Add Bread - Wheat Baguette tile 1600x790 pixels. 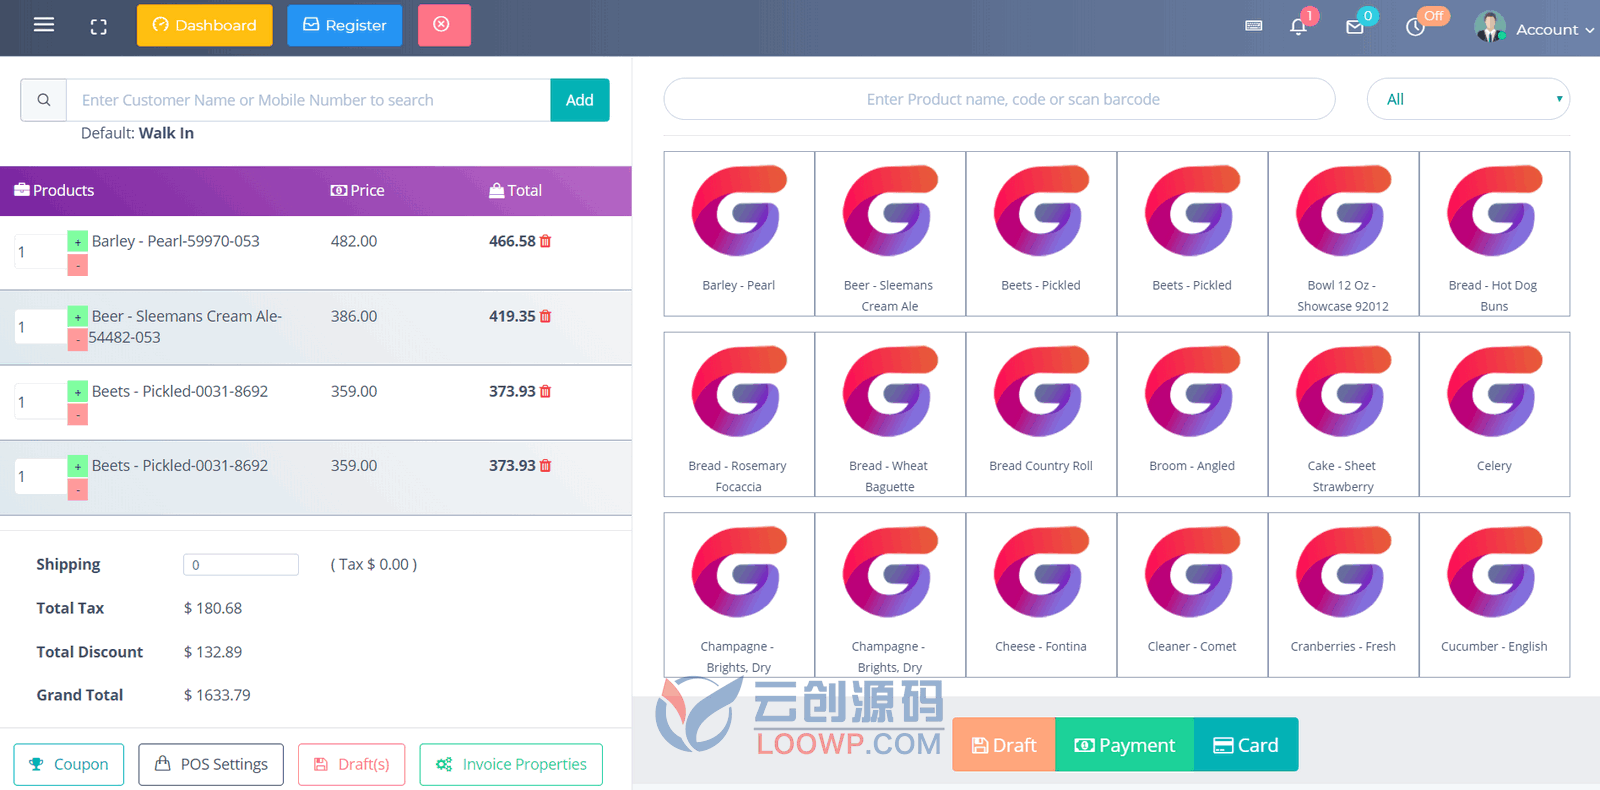point(890,415)
